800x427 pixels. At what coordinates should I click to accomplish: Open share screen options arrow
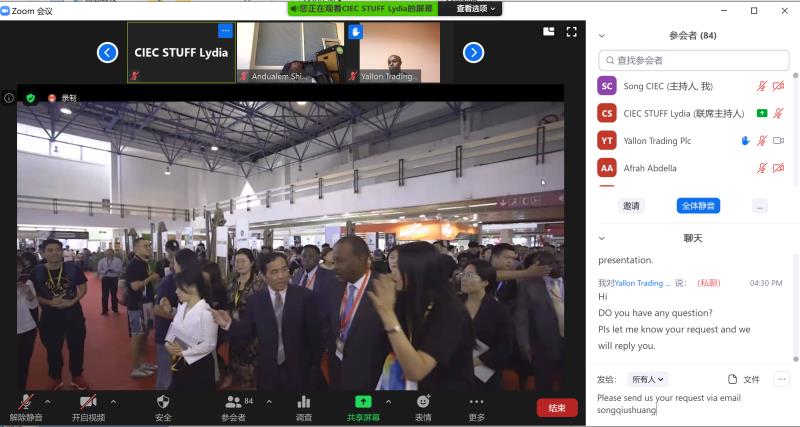tap(389, 402)
